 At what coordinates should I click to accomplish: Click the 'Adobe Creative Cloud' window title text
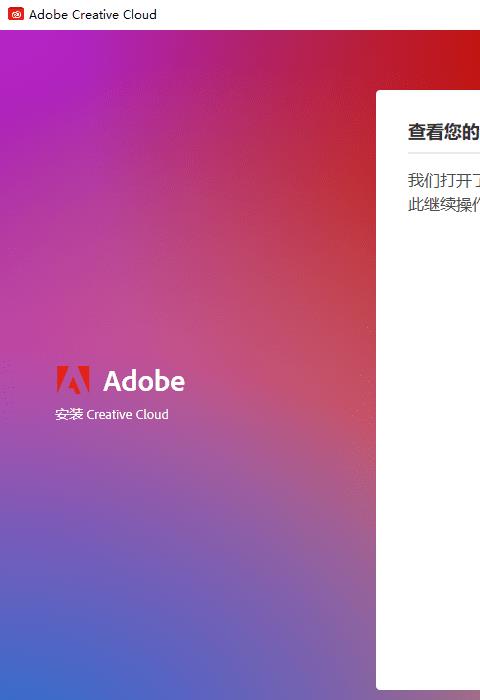(x=93, y=14)
